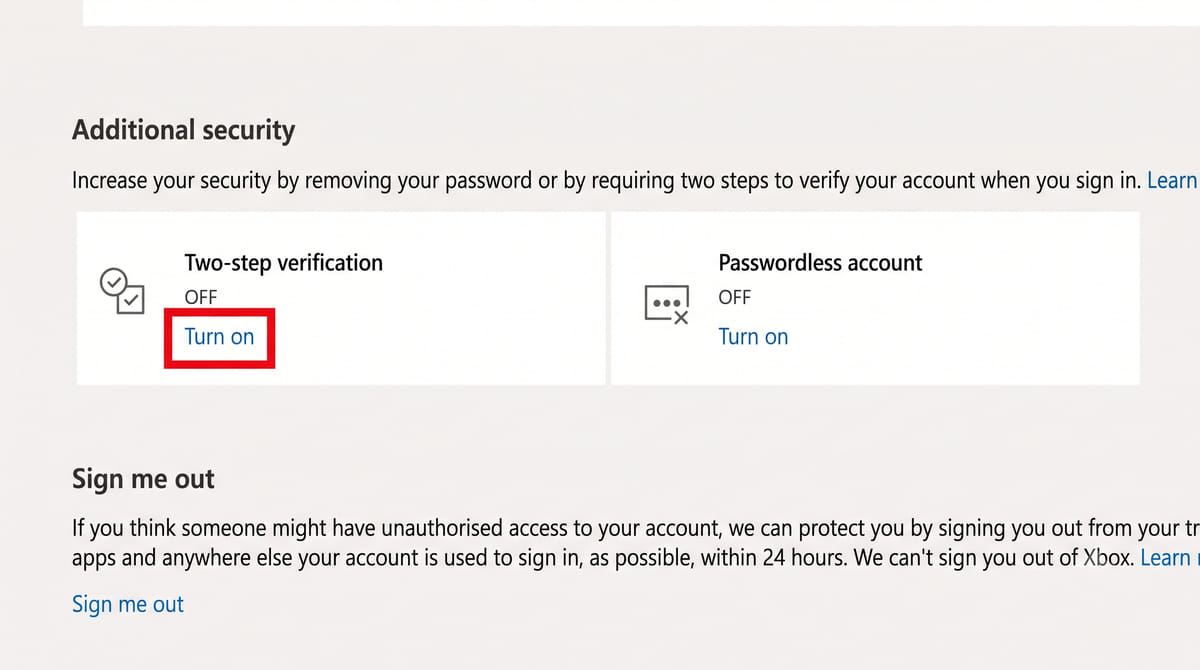Open Learn link beside Additional security description

tap(1173, 181)
